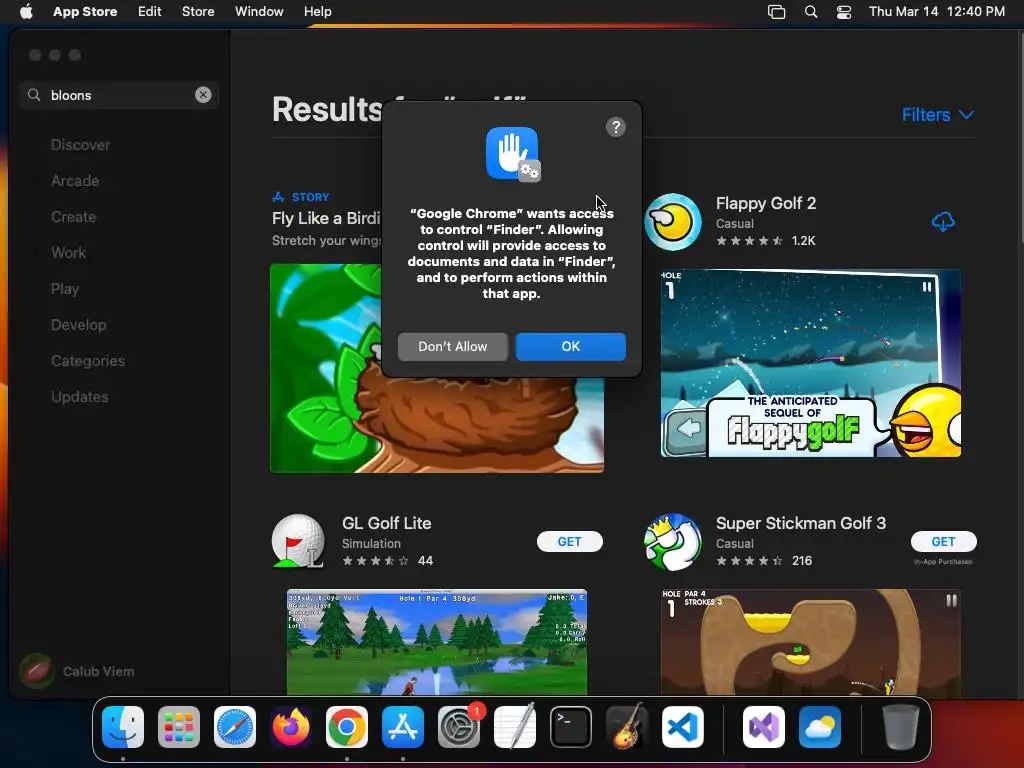Click Don't Allow in the permission dialog
1024x768 pixels.
453,347
